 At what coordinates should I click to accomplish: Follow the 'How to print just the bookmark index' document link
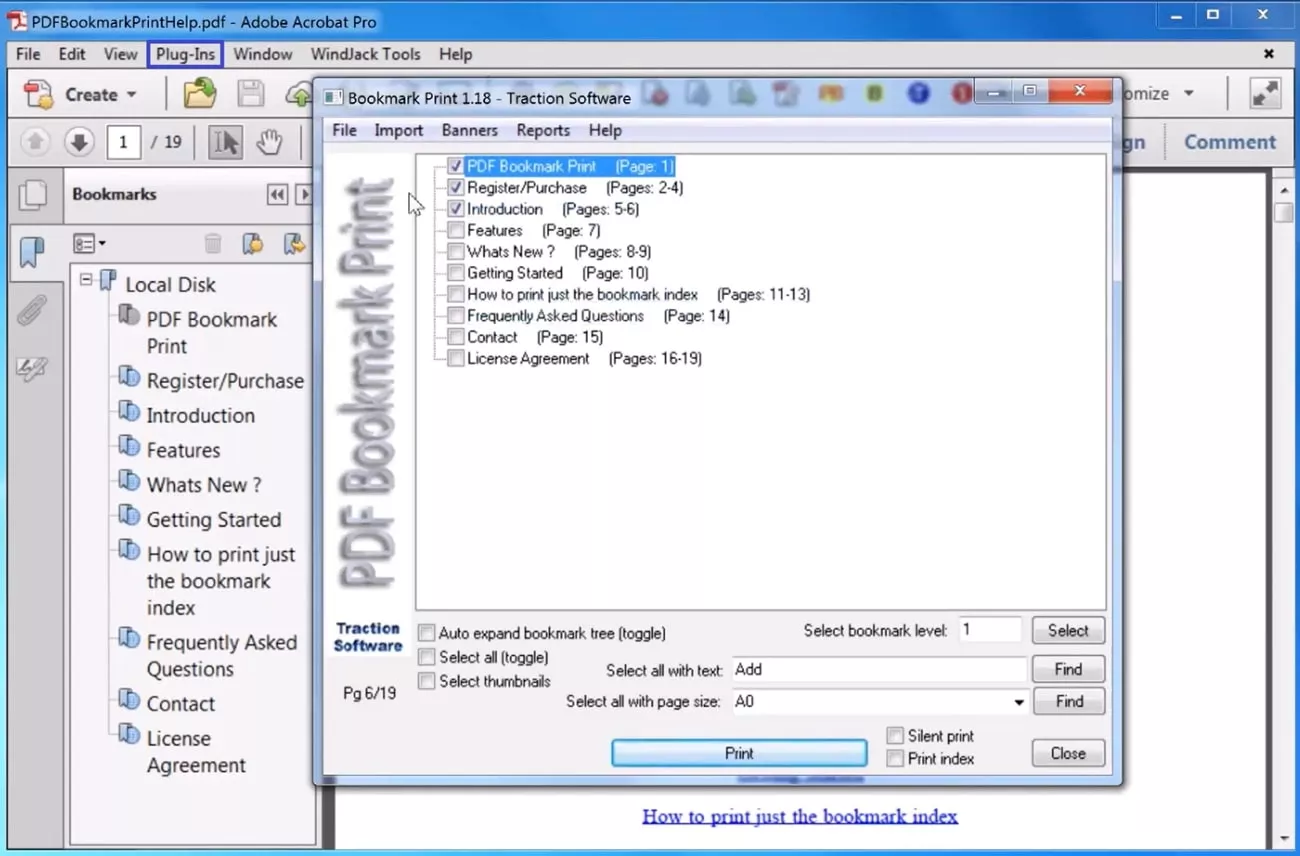(x=800, y=816)
